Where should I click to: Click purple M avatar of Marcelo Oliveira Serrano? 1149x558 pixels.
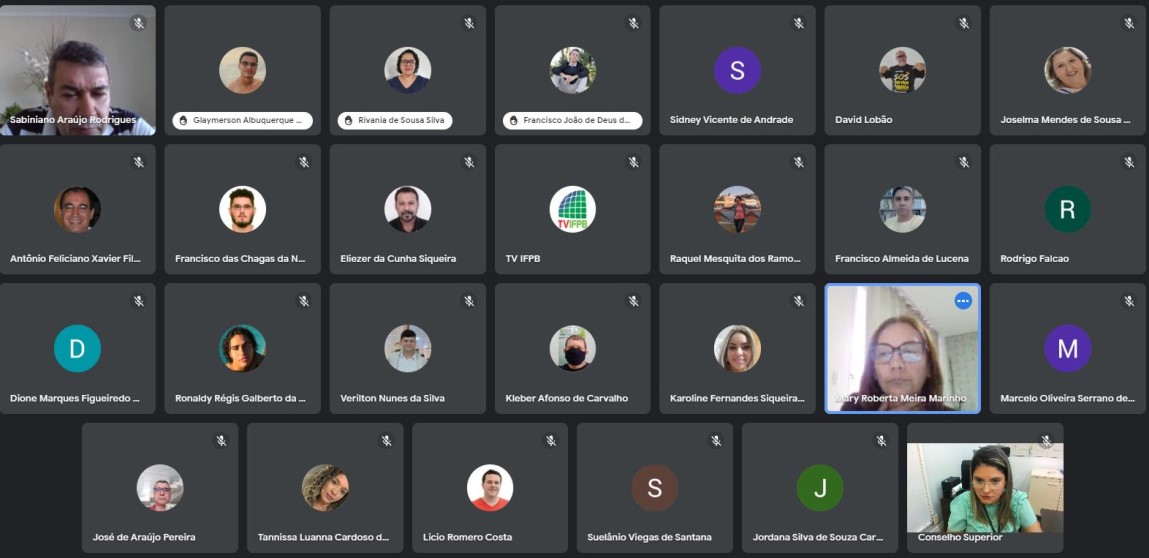click(x=1068, y=348)
